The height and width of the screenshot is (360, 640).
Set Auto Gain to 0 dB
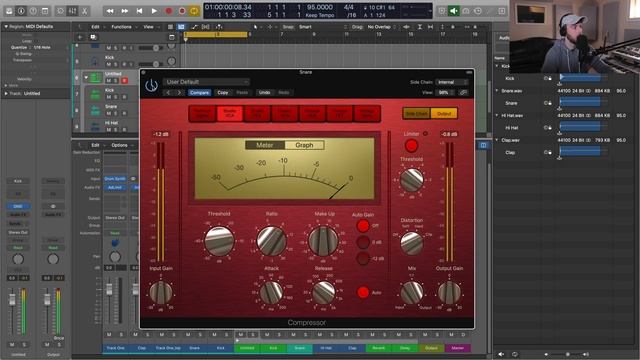point(362,242)
